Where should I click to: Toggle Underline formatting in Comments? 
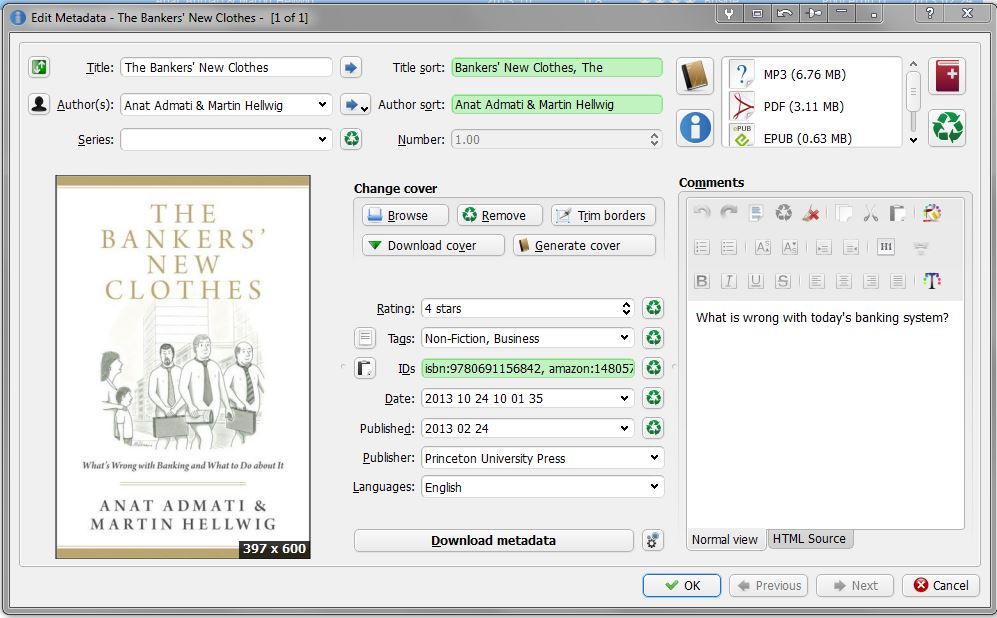click(x=756, y=280)
